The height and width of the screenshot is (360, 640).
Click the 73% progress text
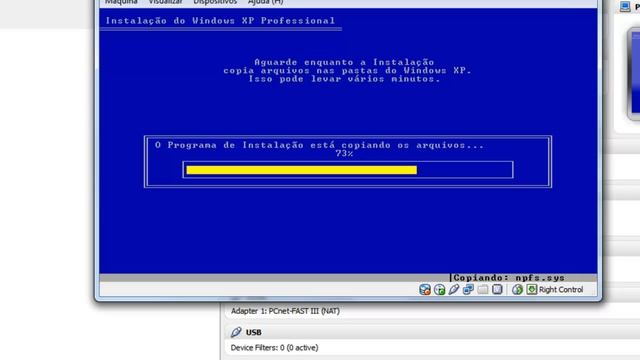tap(344, 153)
